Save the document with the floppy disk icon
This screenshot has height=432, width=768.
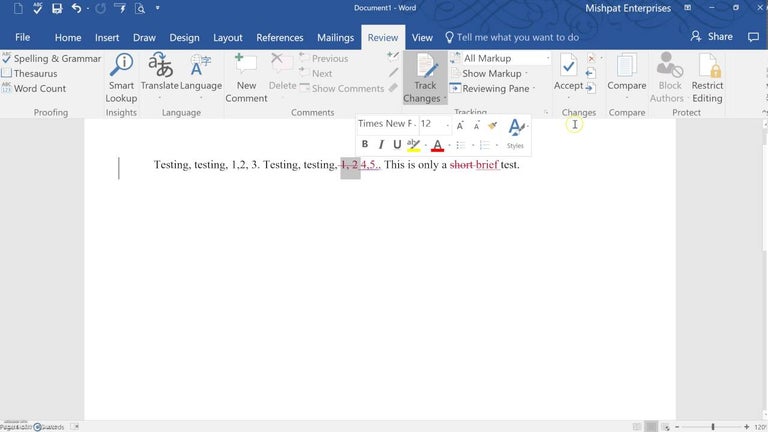[57, 8]
